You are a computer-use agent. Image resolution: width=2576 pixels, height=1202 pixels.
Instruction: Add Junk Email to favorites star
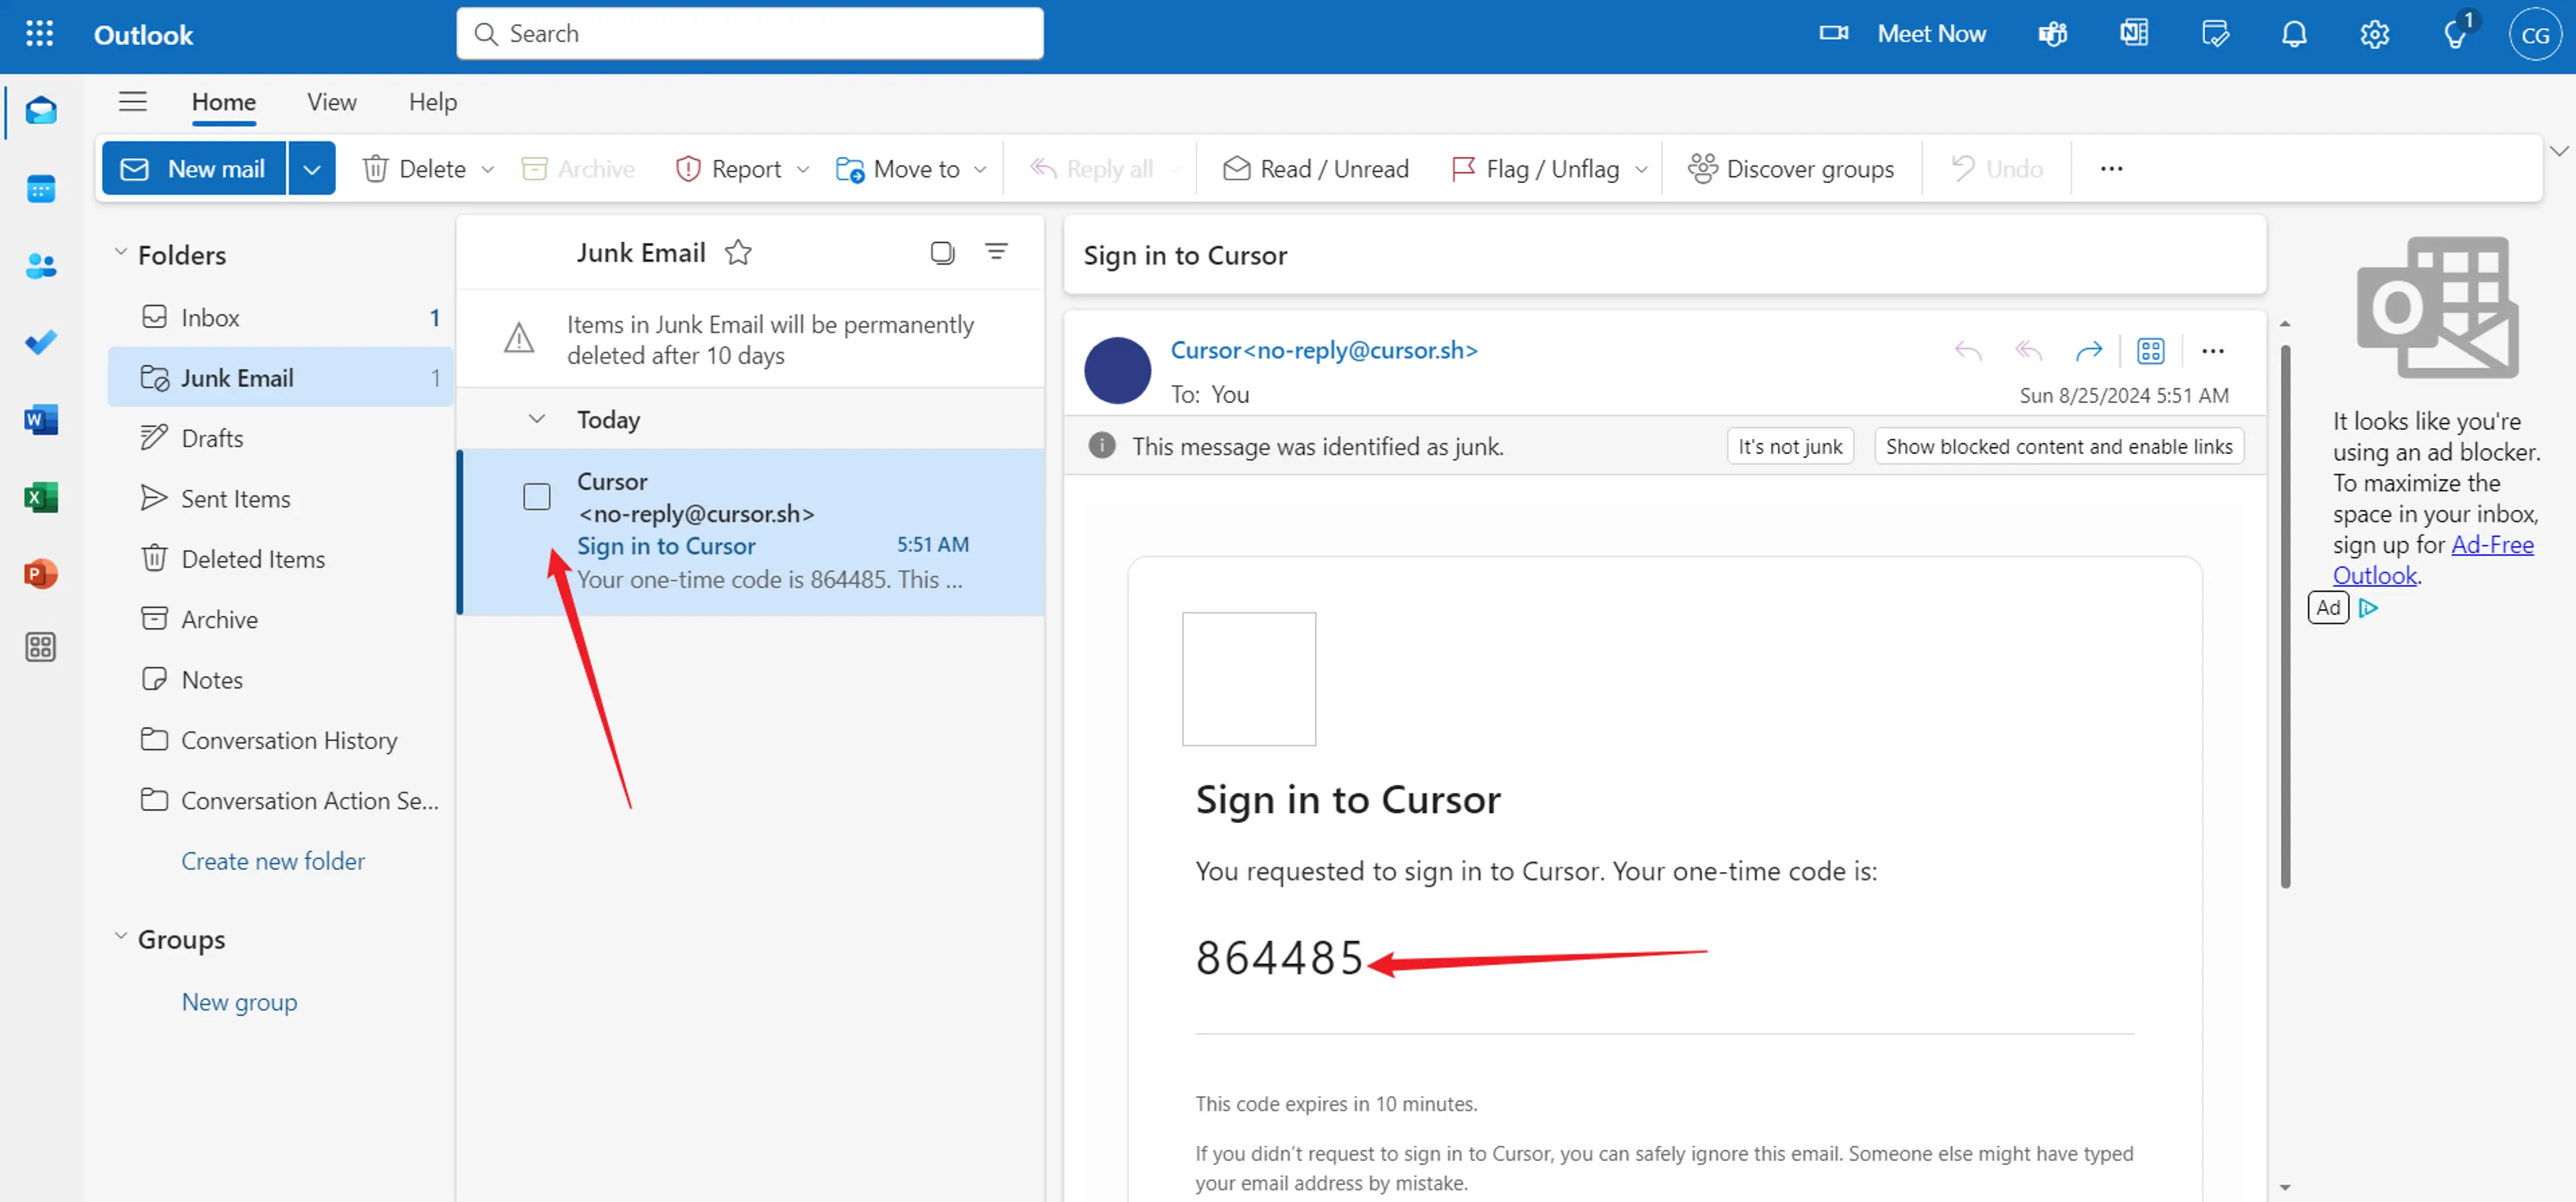[x=738, y=253]
